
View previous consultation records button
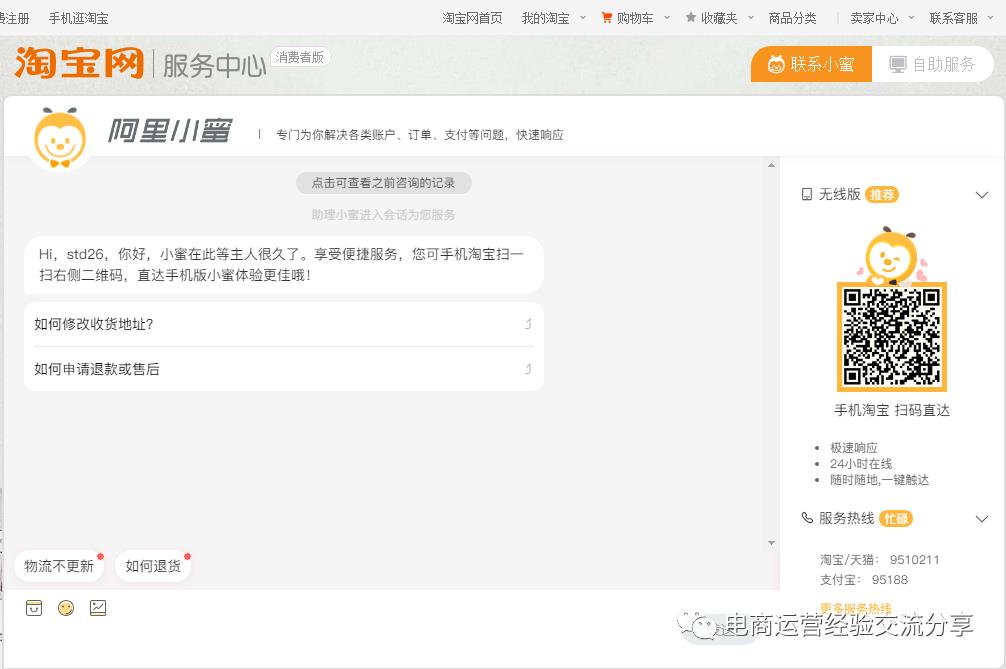pyautogui.click(x=384, y=183)
